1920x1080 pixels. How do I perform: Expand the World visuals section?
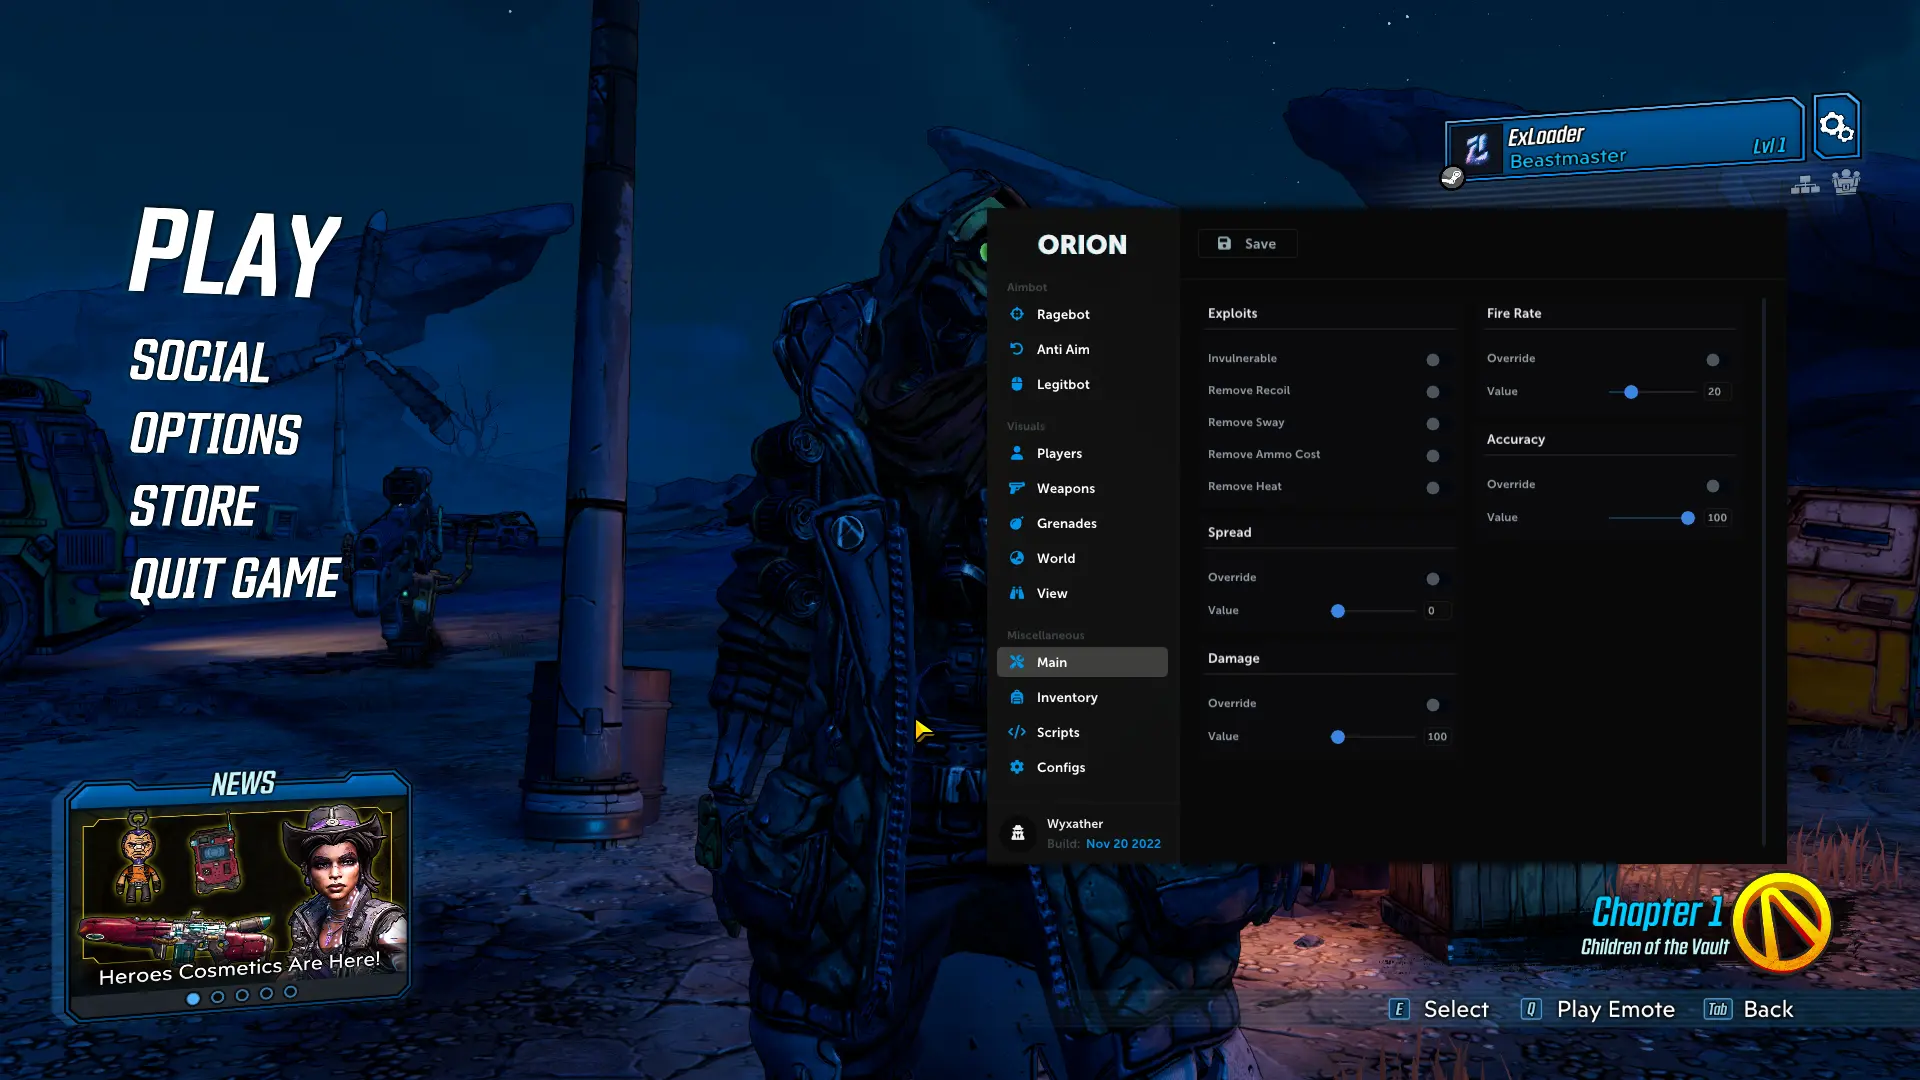click(x=1055, y=558)
